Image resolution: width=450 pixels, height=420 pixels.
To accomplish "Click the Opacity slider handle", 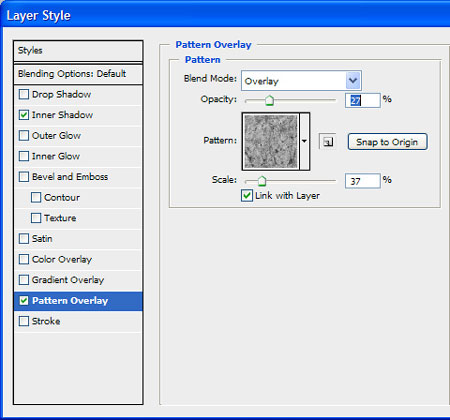I will coord(269,100).
